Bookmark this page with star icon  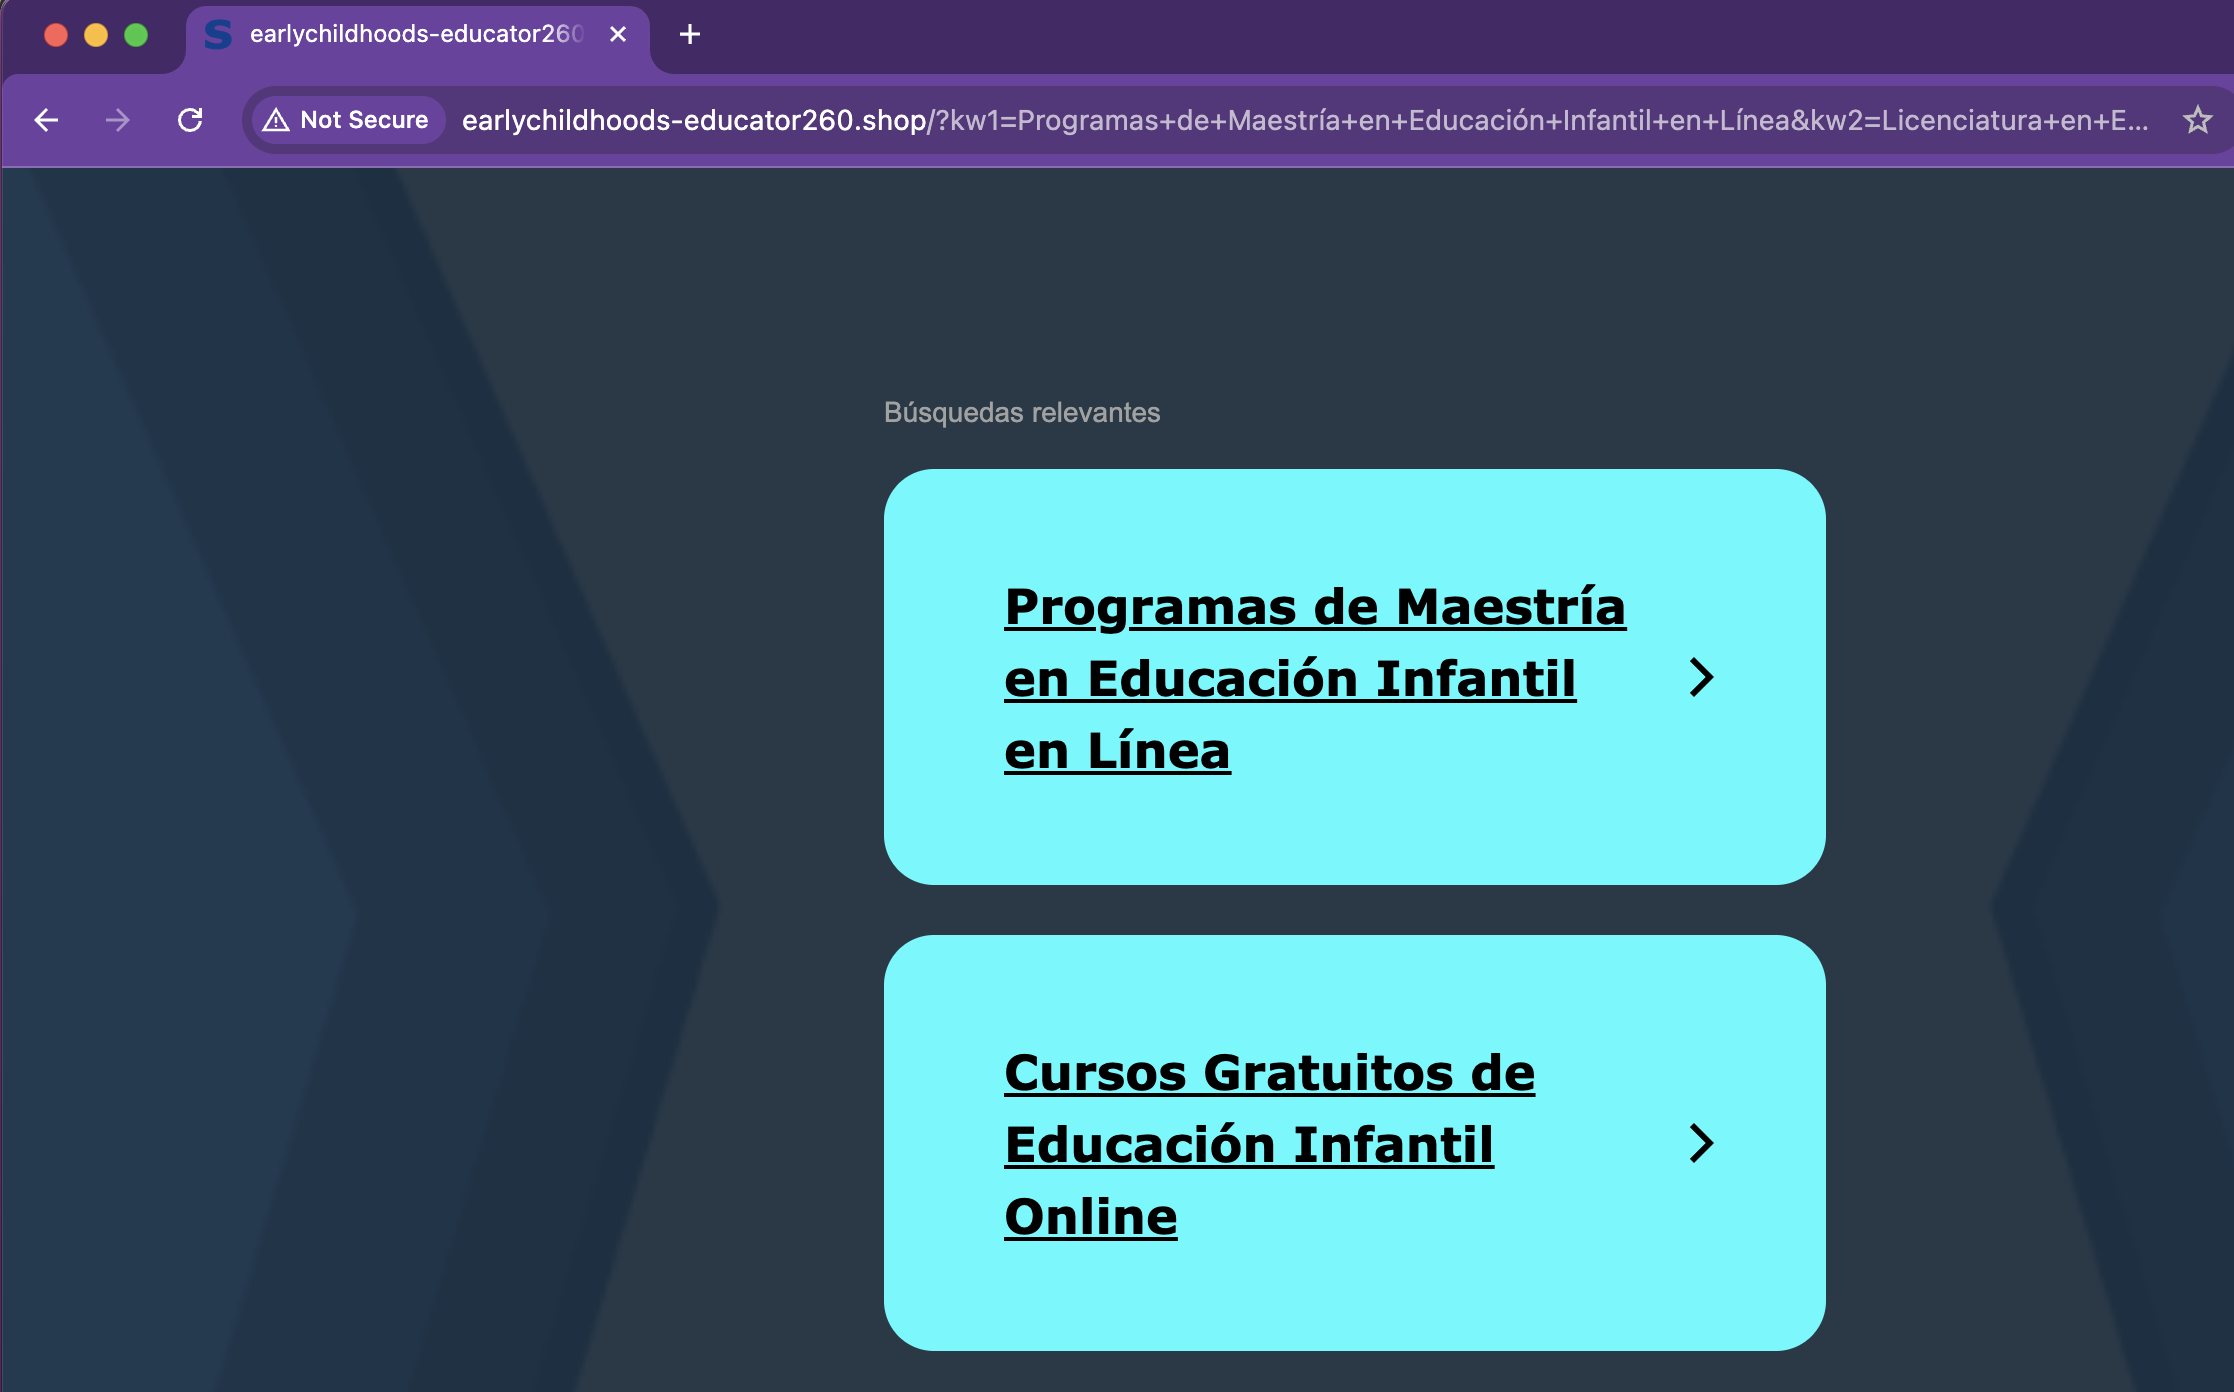[2197, 120]
